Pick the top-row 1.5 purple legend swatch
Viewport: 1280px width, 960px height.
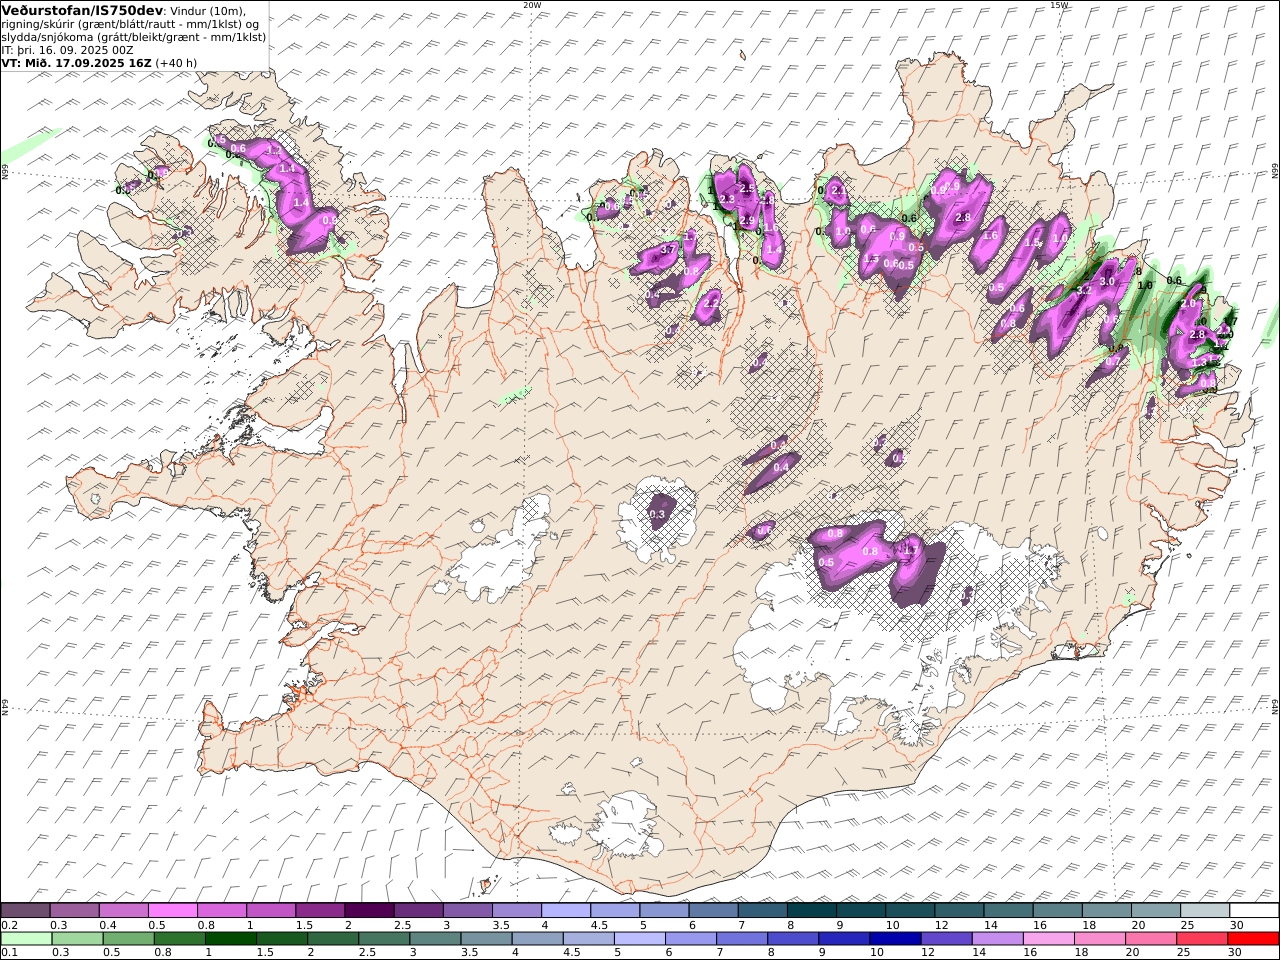[x=320, y=910]
